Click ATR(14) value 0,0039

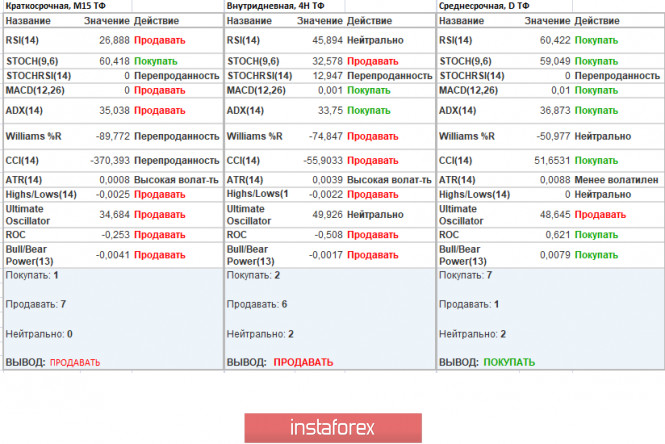click(x=327, y=180)
